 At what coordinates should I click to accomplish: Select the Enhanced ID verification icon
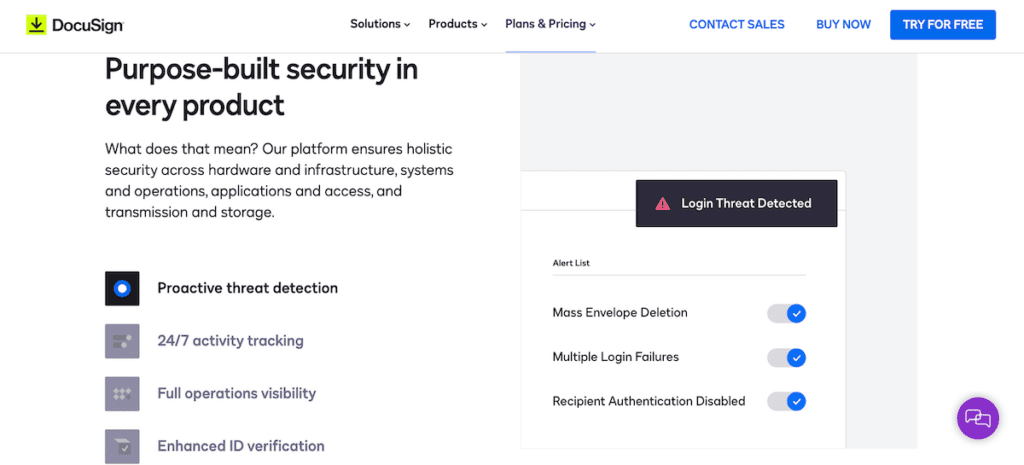tap(122, 447)
